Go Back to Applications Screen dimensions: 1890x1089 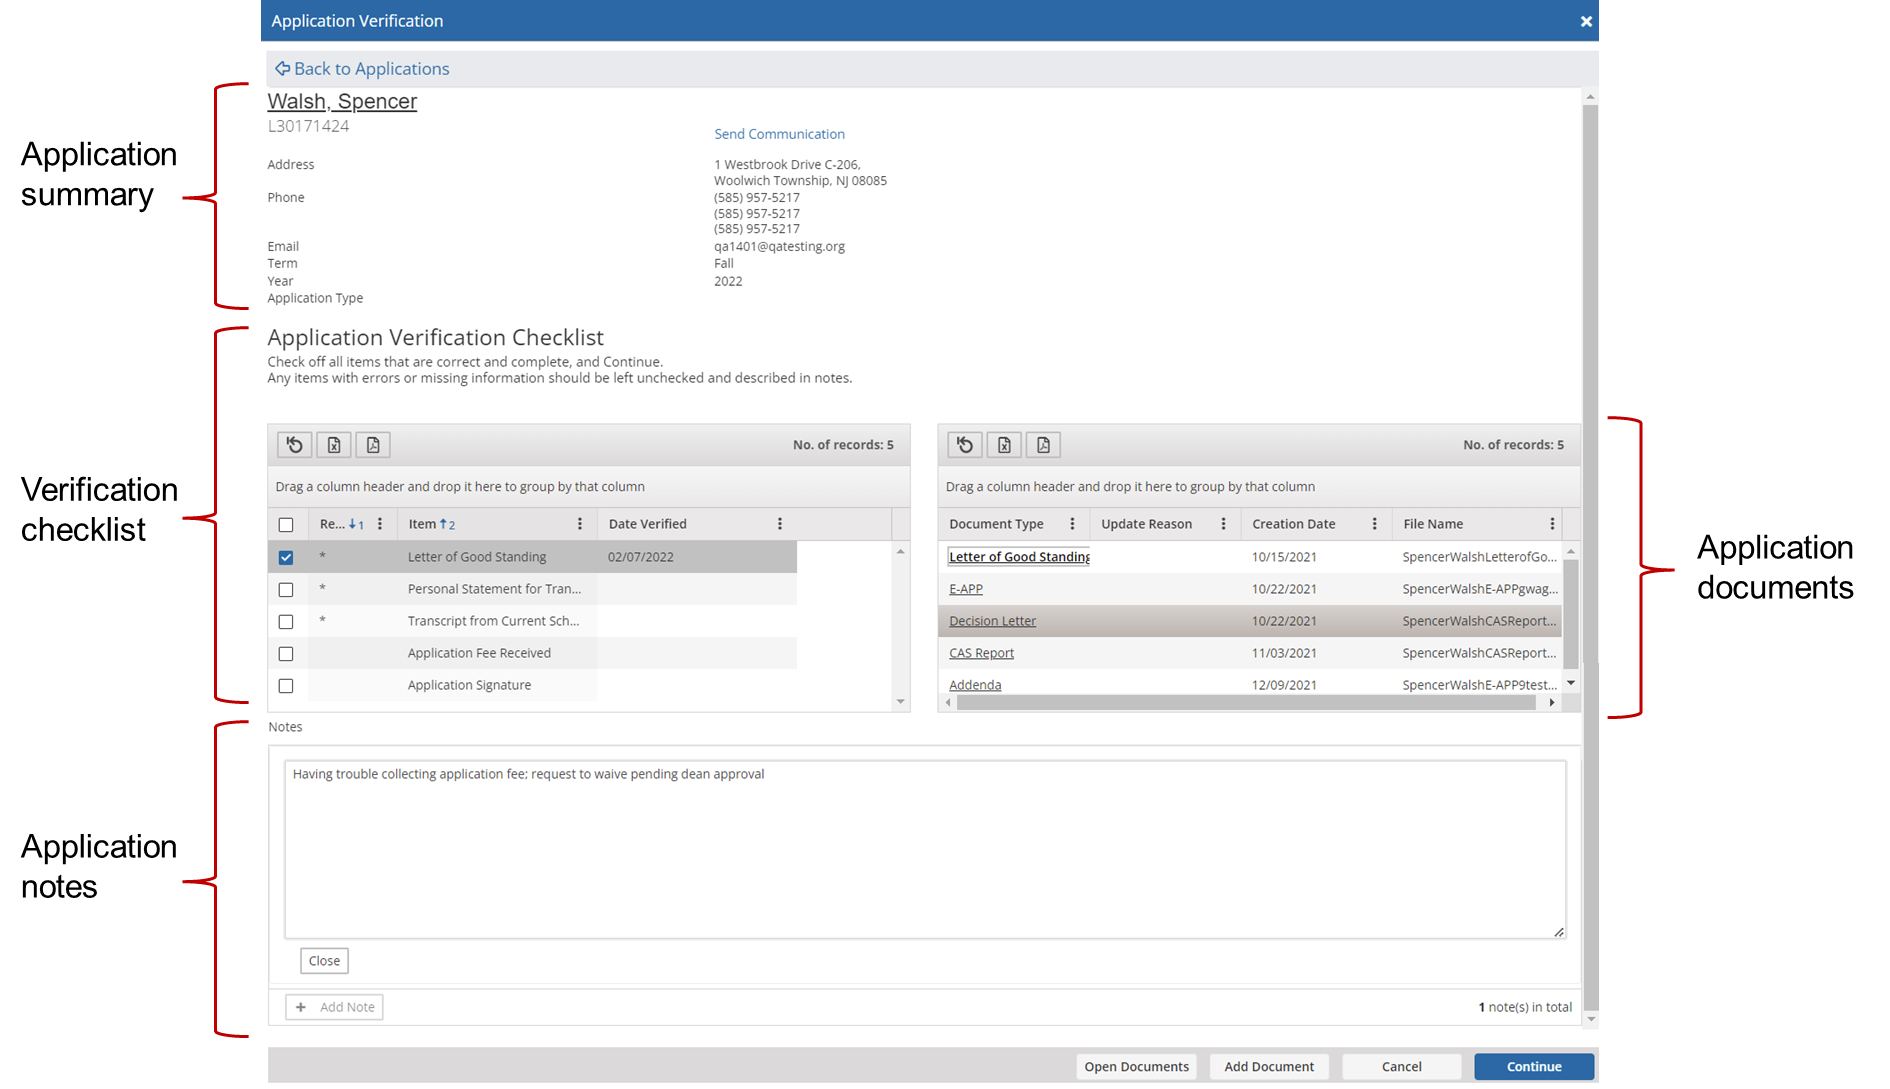371,68
